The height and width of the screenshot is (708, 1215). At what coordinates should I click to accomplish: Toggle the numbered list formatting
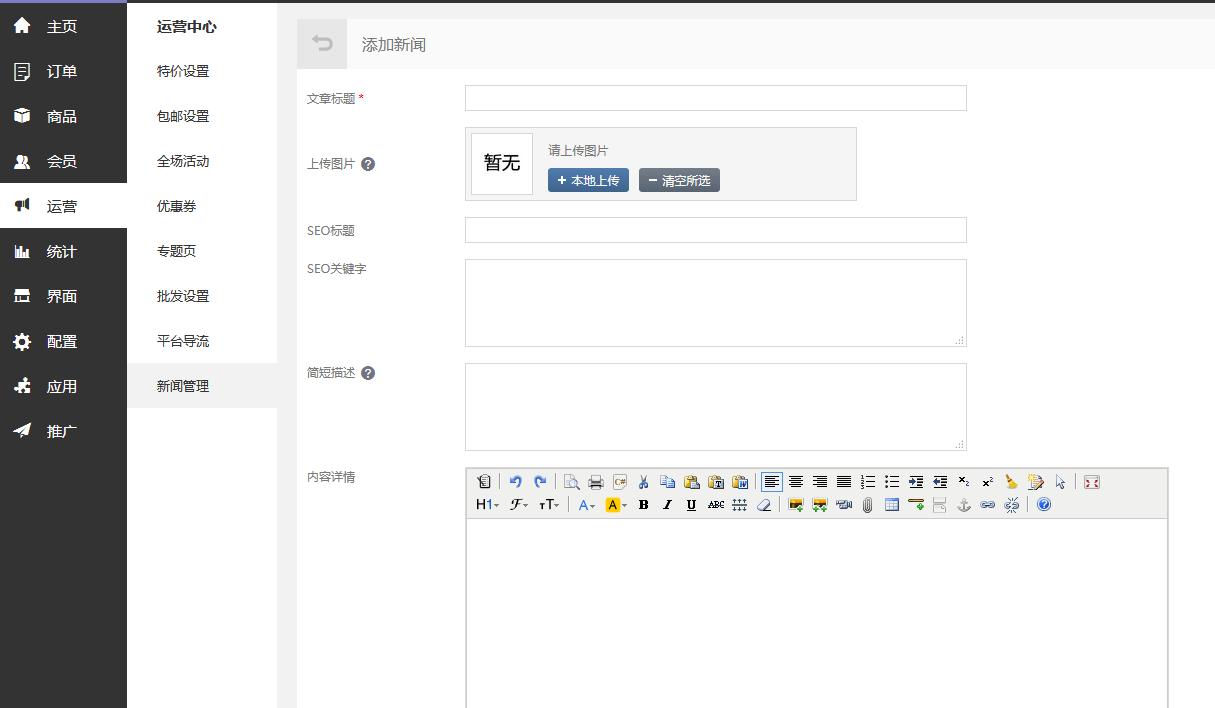click(867, 481)
